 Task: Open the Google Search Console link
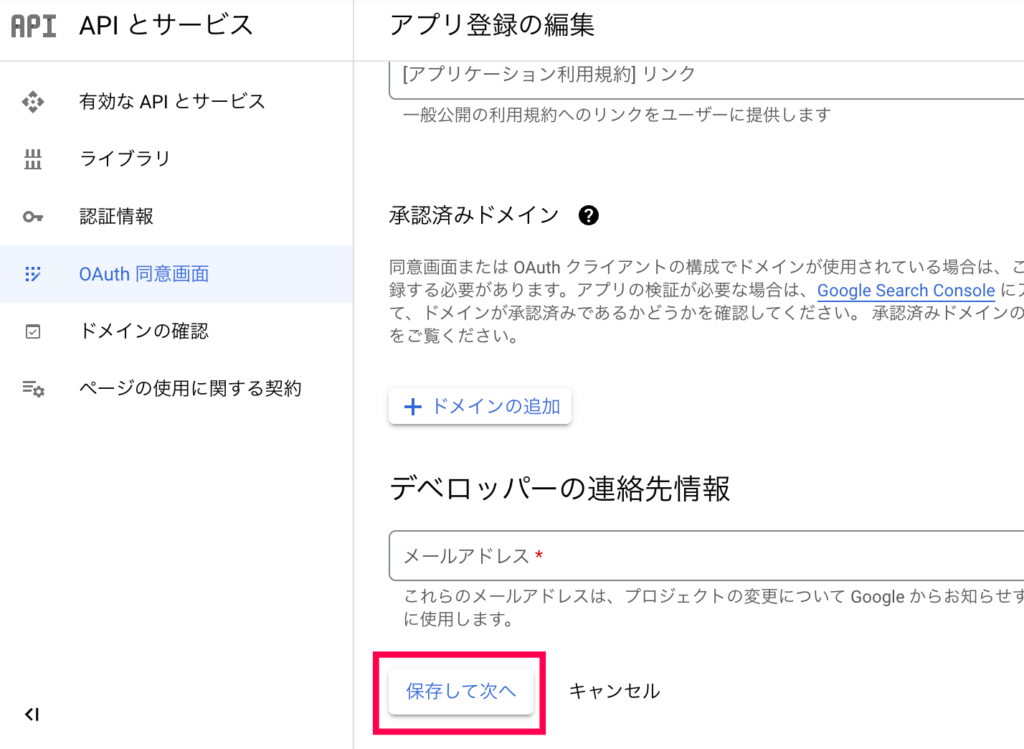[906, 291]
